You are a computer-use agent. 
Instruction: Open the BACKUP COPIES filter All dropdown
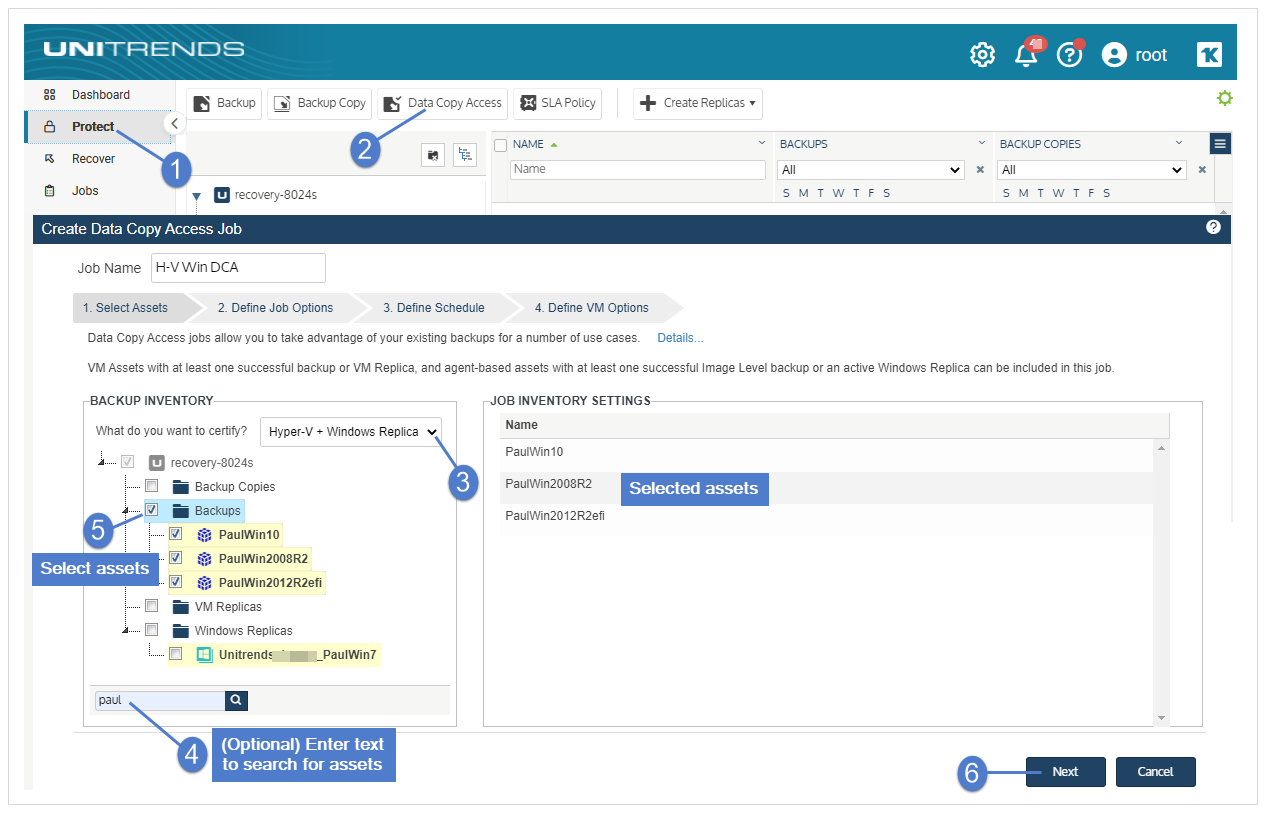click(1092, 170)
